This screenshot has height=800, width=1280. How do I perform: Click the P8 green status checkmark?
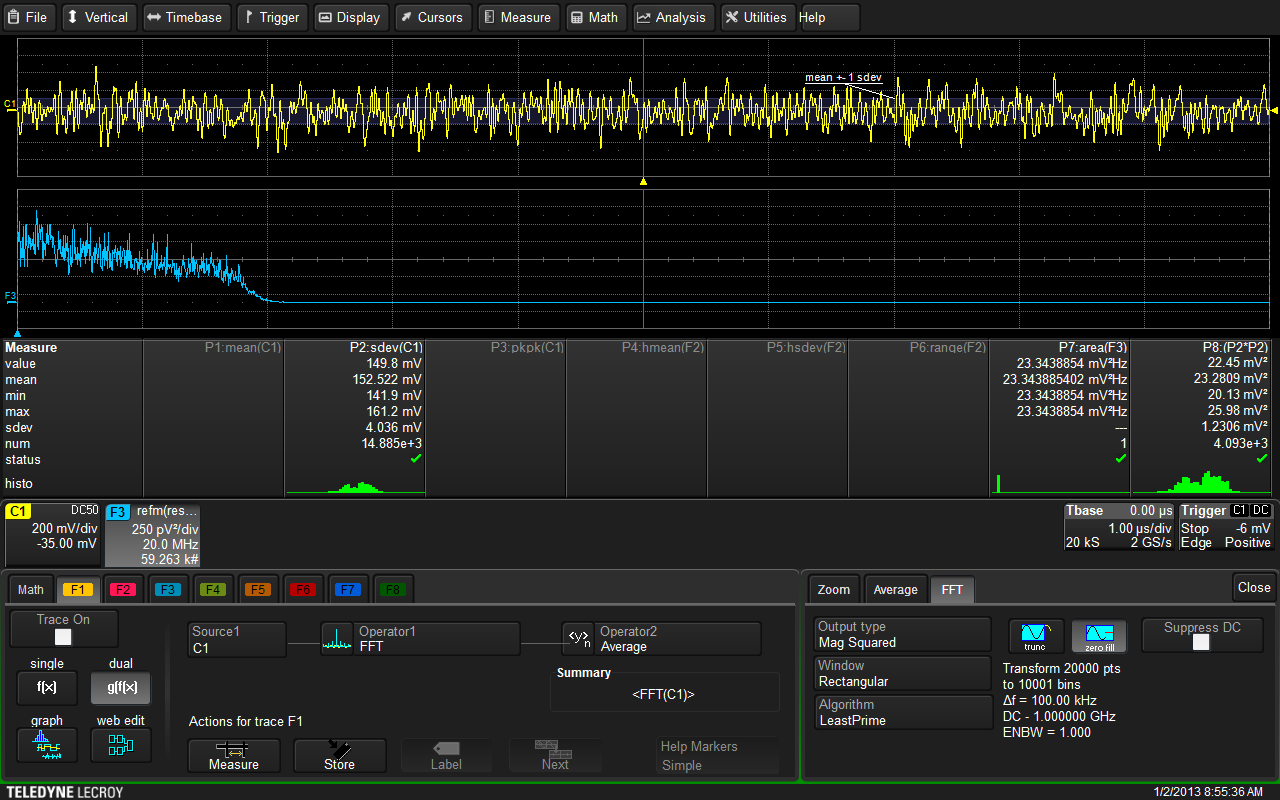coord(1263,459)
